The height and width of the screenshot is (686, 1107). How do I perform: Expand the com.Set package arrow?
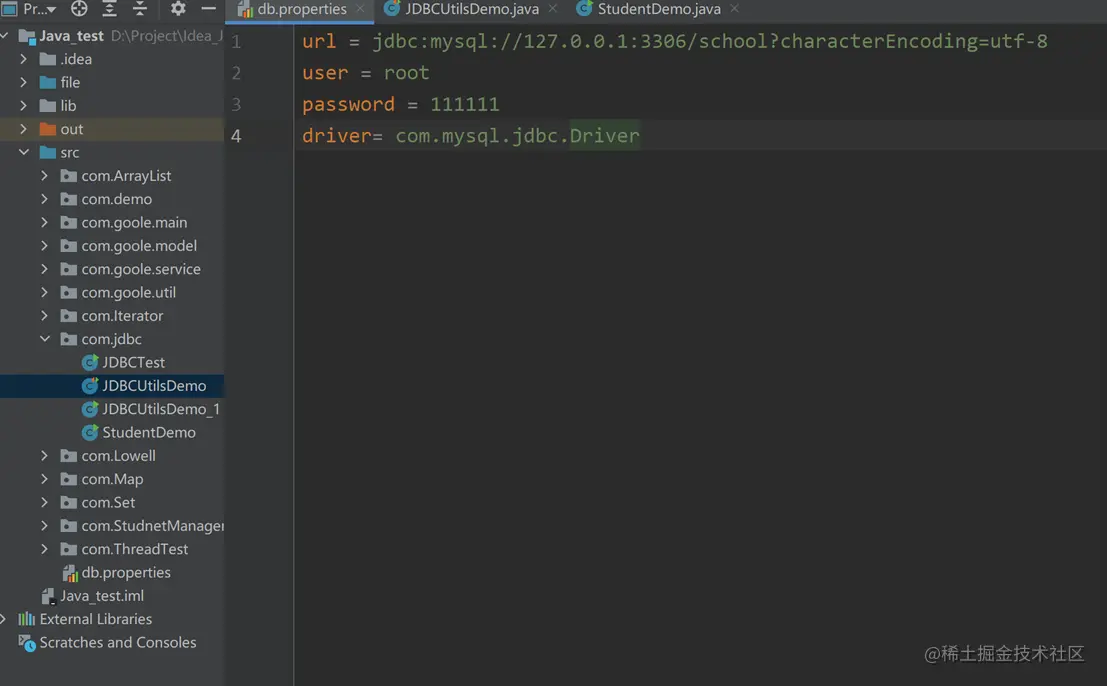click(x=44, y=502)
